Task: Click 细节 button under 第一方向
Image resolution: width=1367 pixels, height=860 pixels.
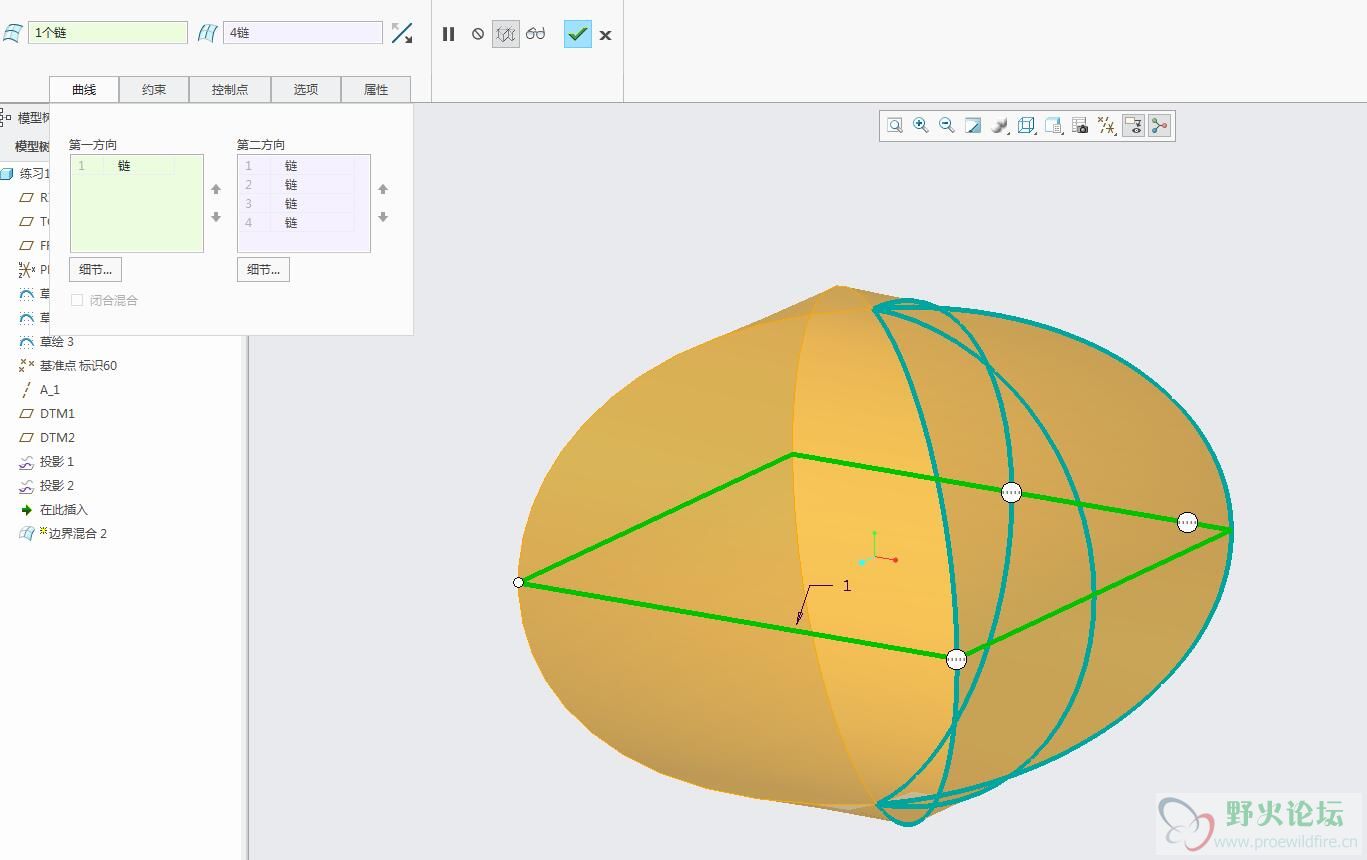Action: pyautogui.click(x=96, y=269)
